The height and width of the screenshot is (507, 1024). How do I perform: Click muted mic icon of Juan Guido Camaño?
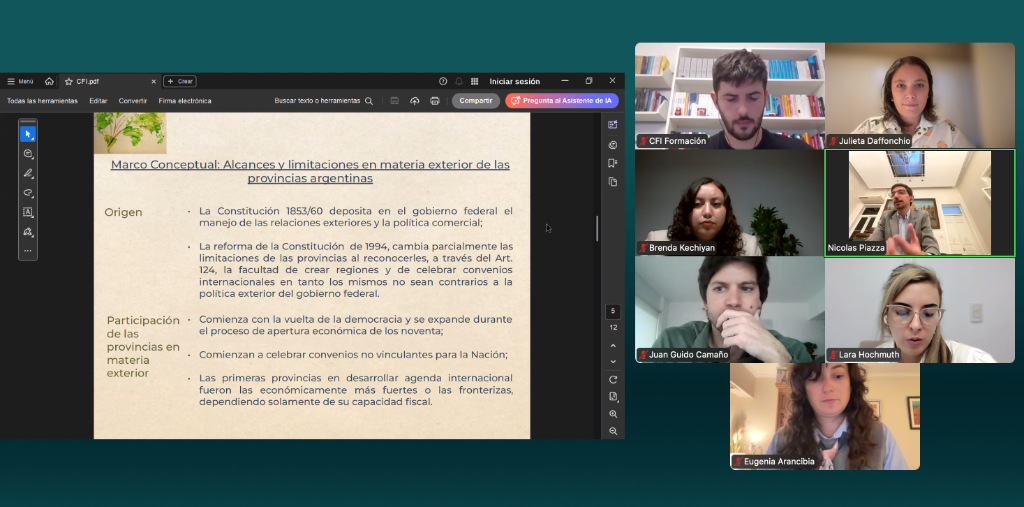coord(643,355)
